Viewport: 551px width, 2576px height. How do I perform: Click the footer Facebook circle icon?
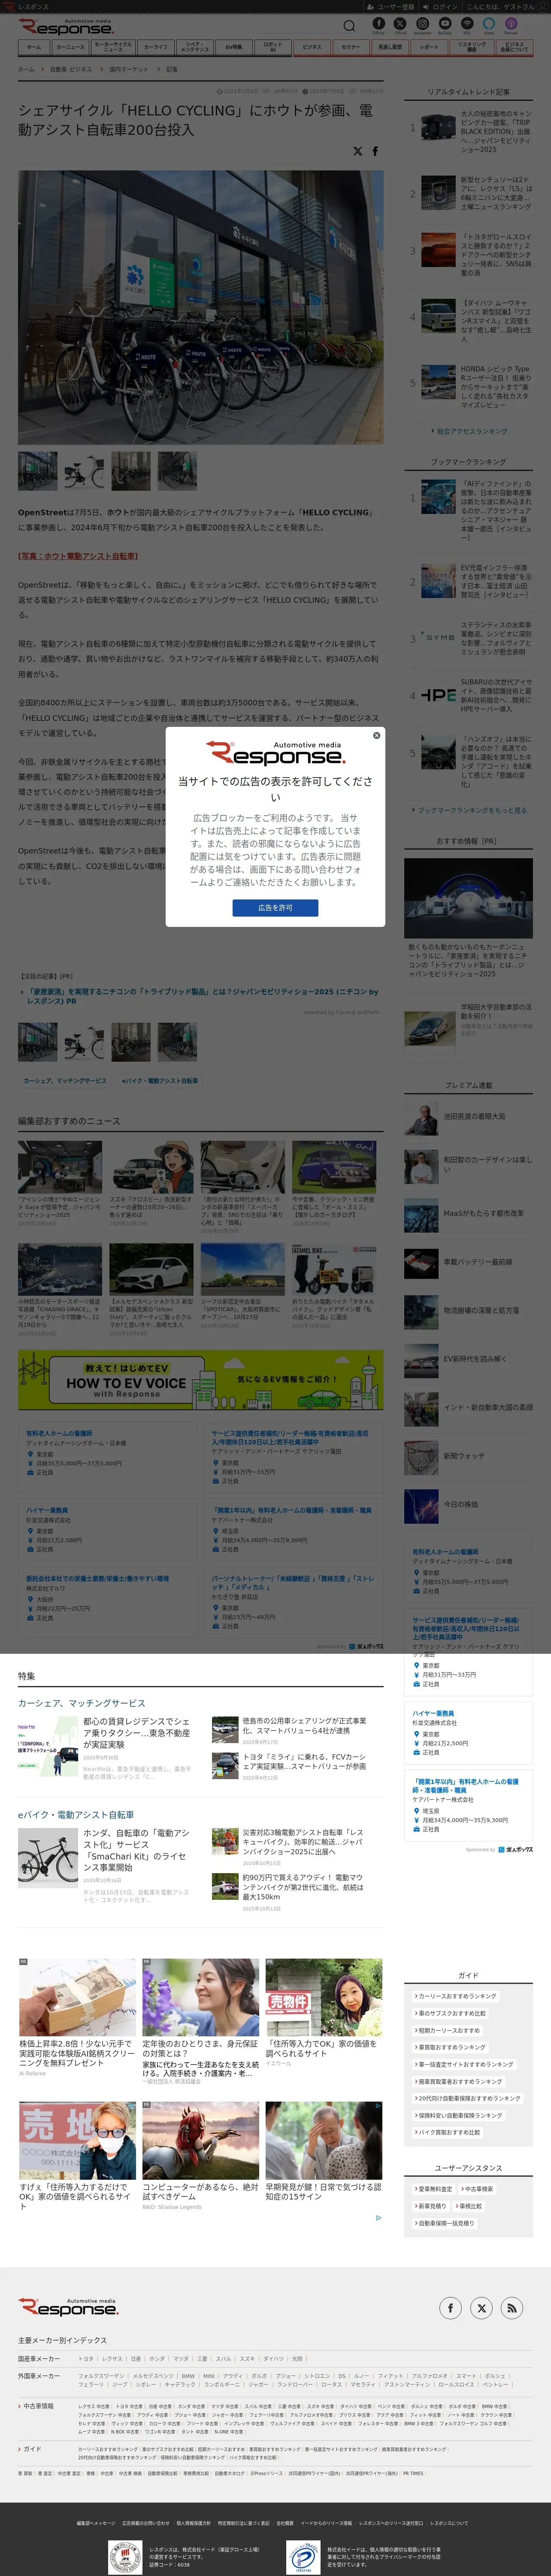coord(450,2308)
